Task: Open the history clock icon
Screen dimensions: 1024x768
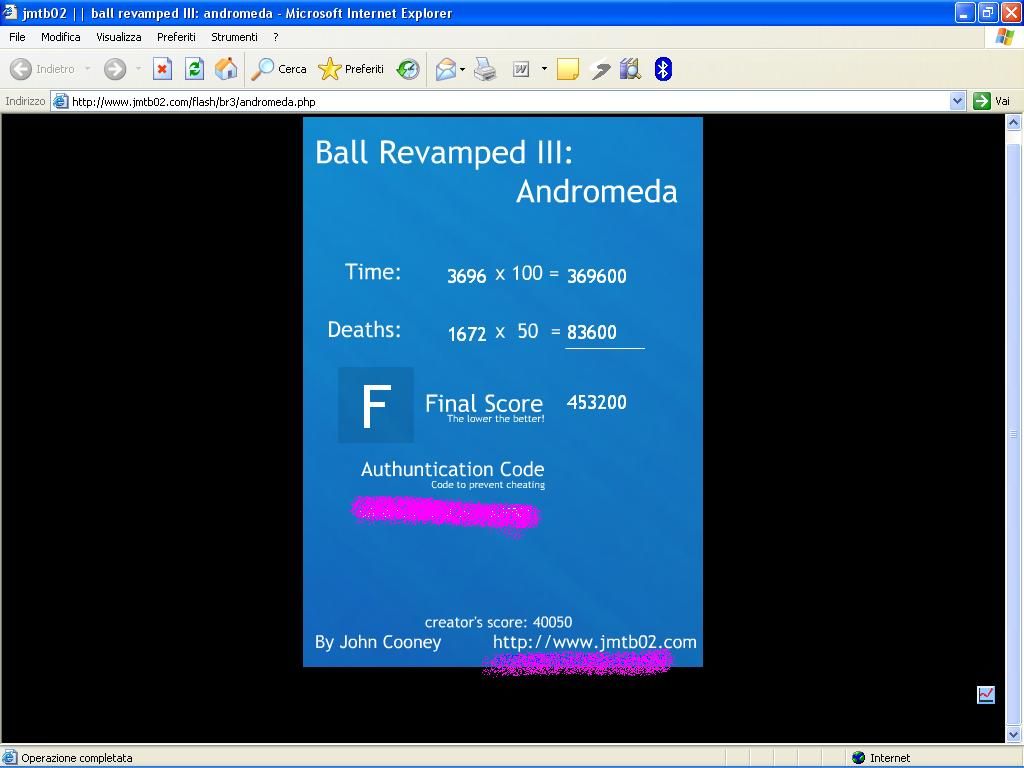Action: (x=408, y=69)
